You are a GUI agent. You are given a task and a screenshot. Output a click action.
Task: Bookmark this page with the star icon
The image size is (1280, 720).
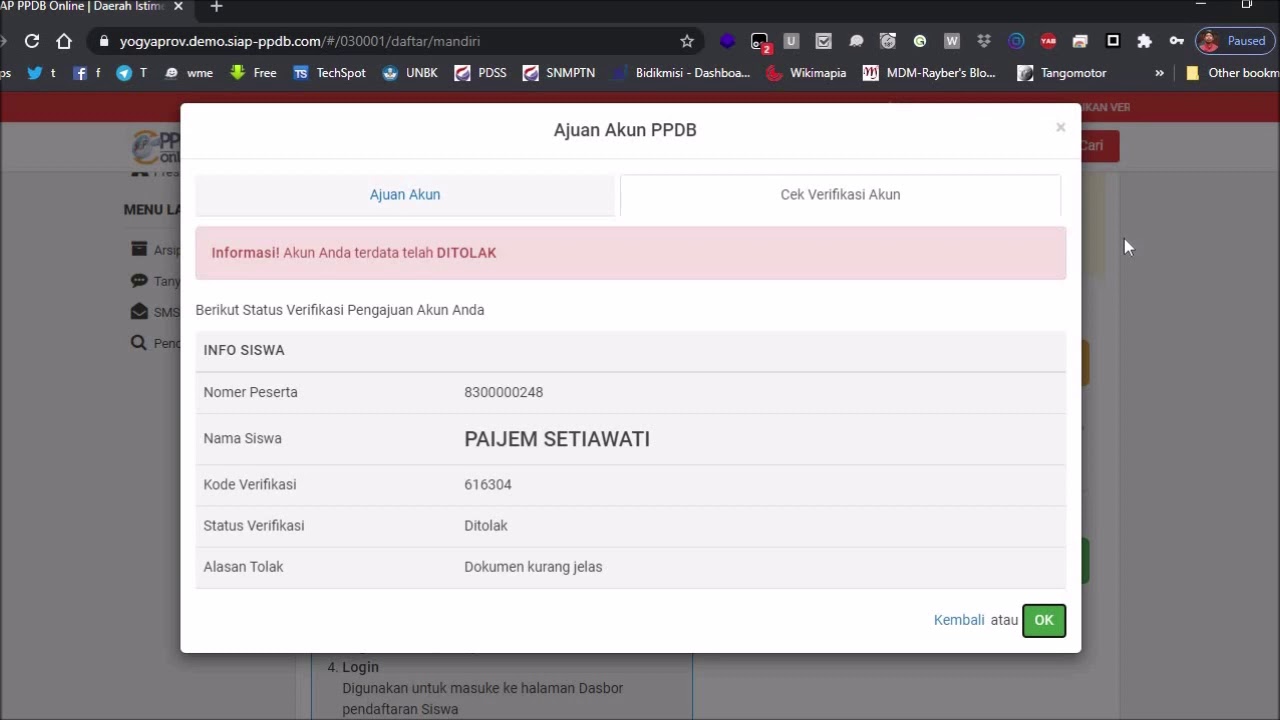pyautogui.click(x=687, y=41)
